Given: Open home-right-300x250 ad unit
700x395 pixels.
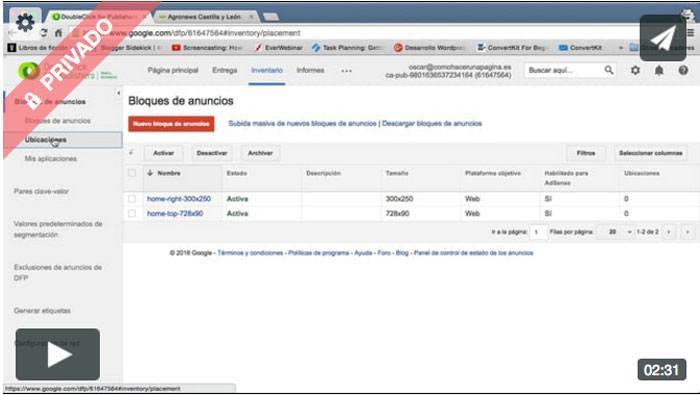Looking at the screenshot, I should click(x=179, y=199).
